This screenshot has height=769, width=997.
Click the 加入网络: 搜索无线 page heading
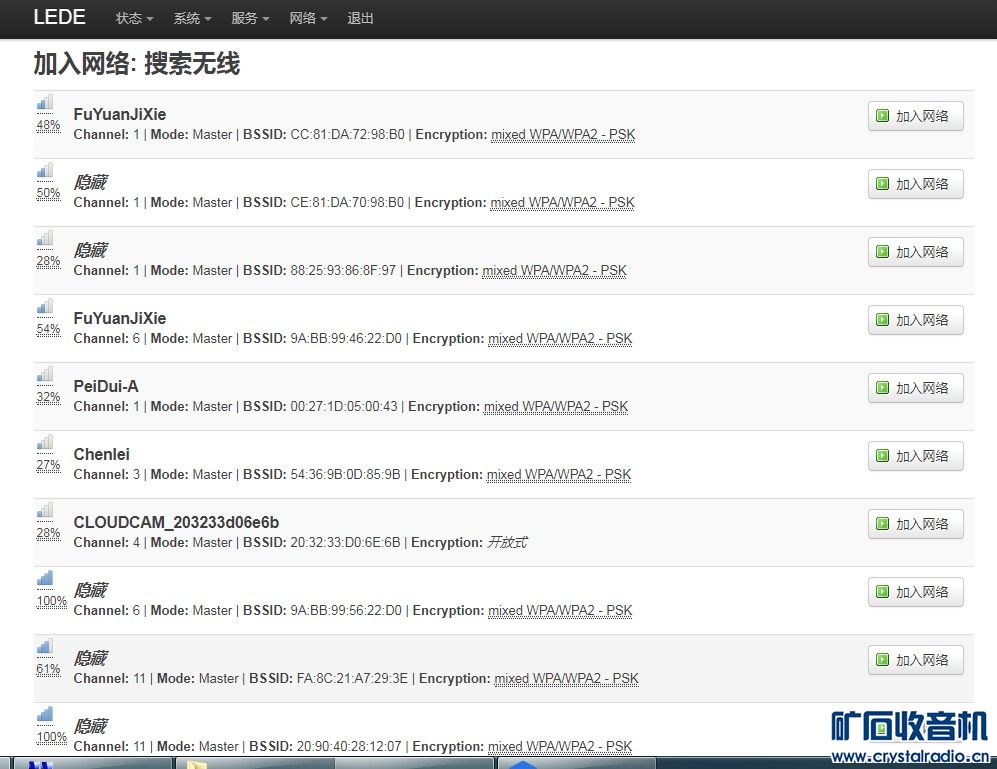(x=137, y=64)
